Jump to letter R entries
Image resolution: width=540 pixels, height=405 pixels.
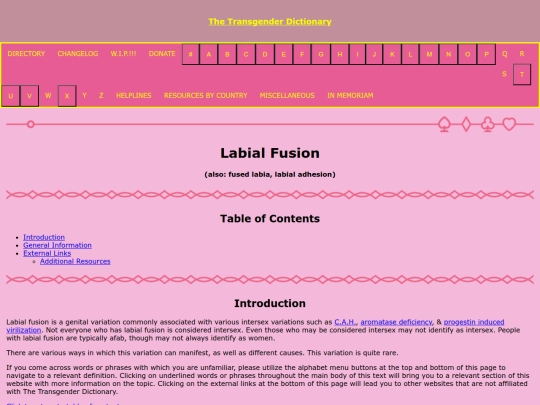(522, 54)
